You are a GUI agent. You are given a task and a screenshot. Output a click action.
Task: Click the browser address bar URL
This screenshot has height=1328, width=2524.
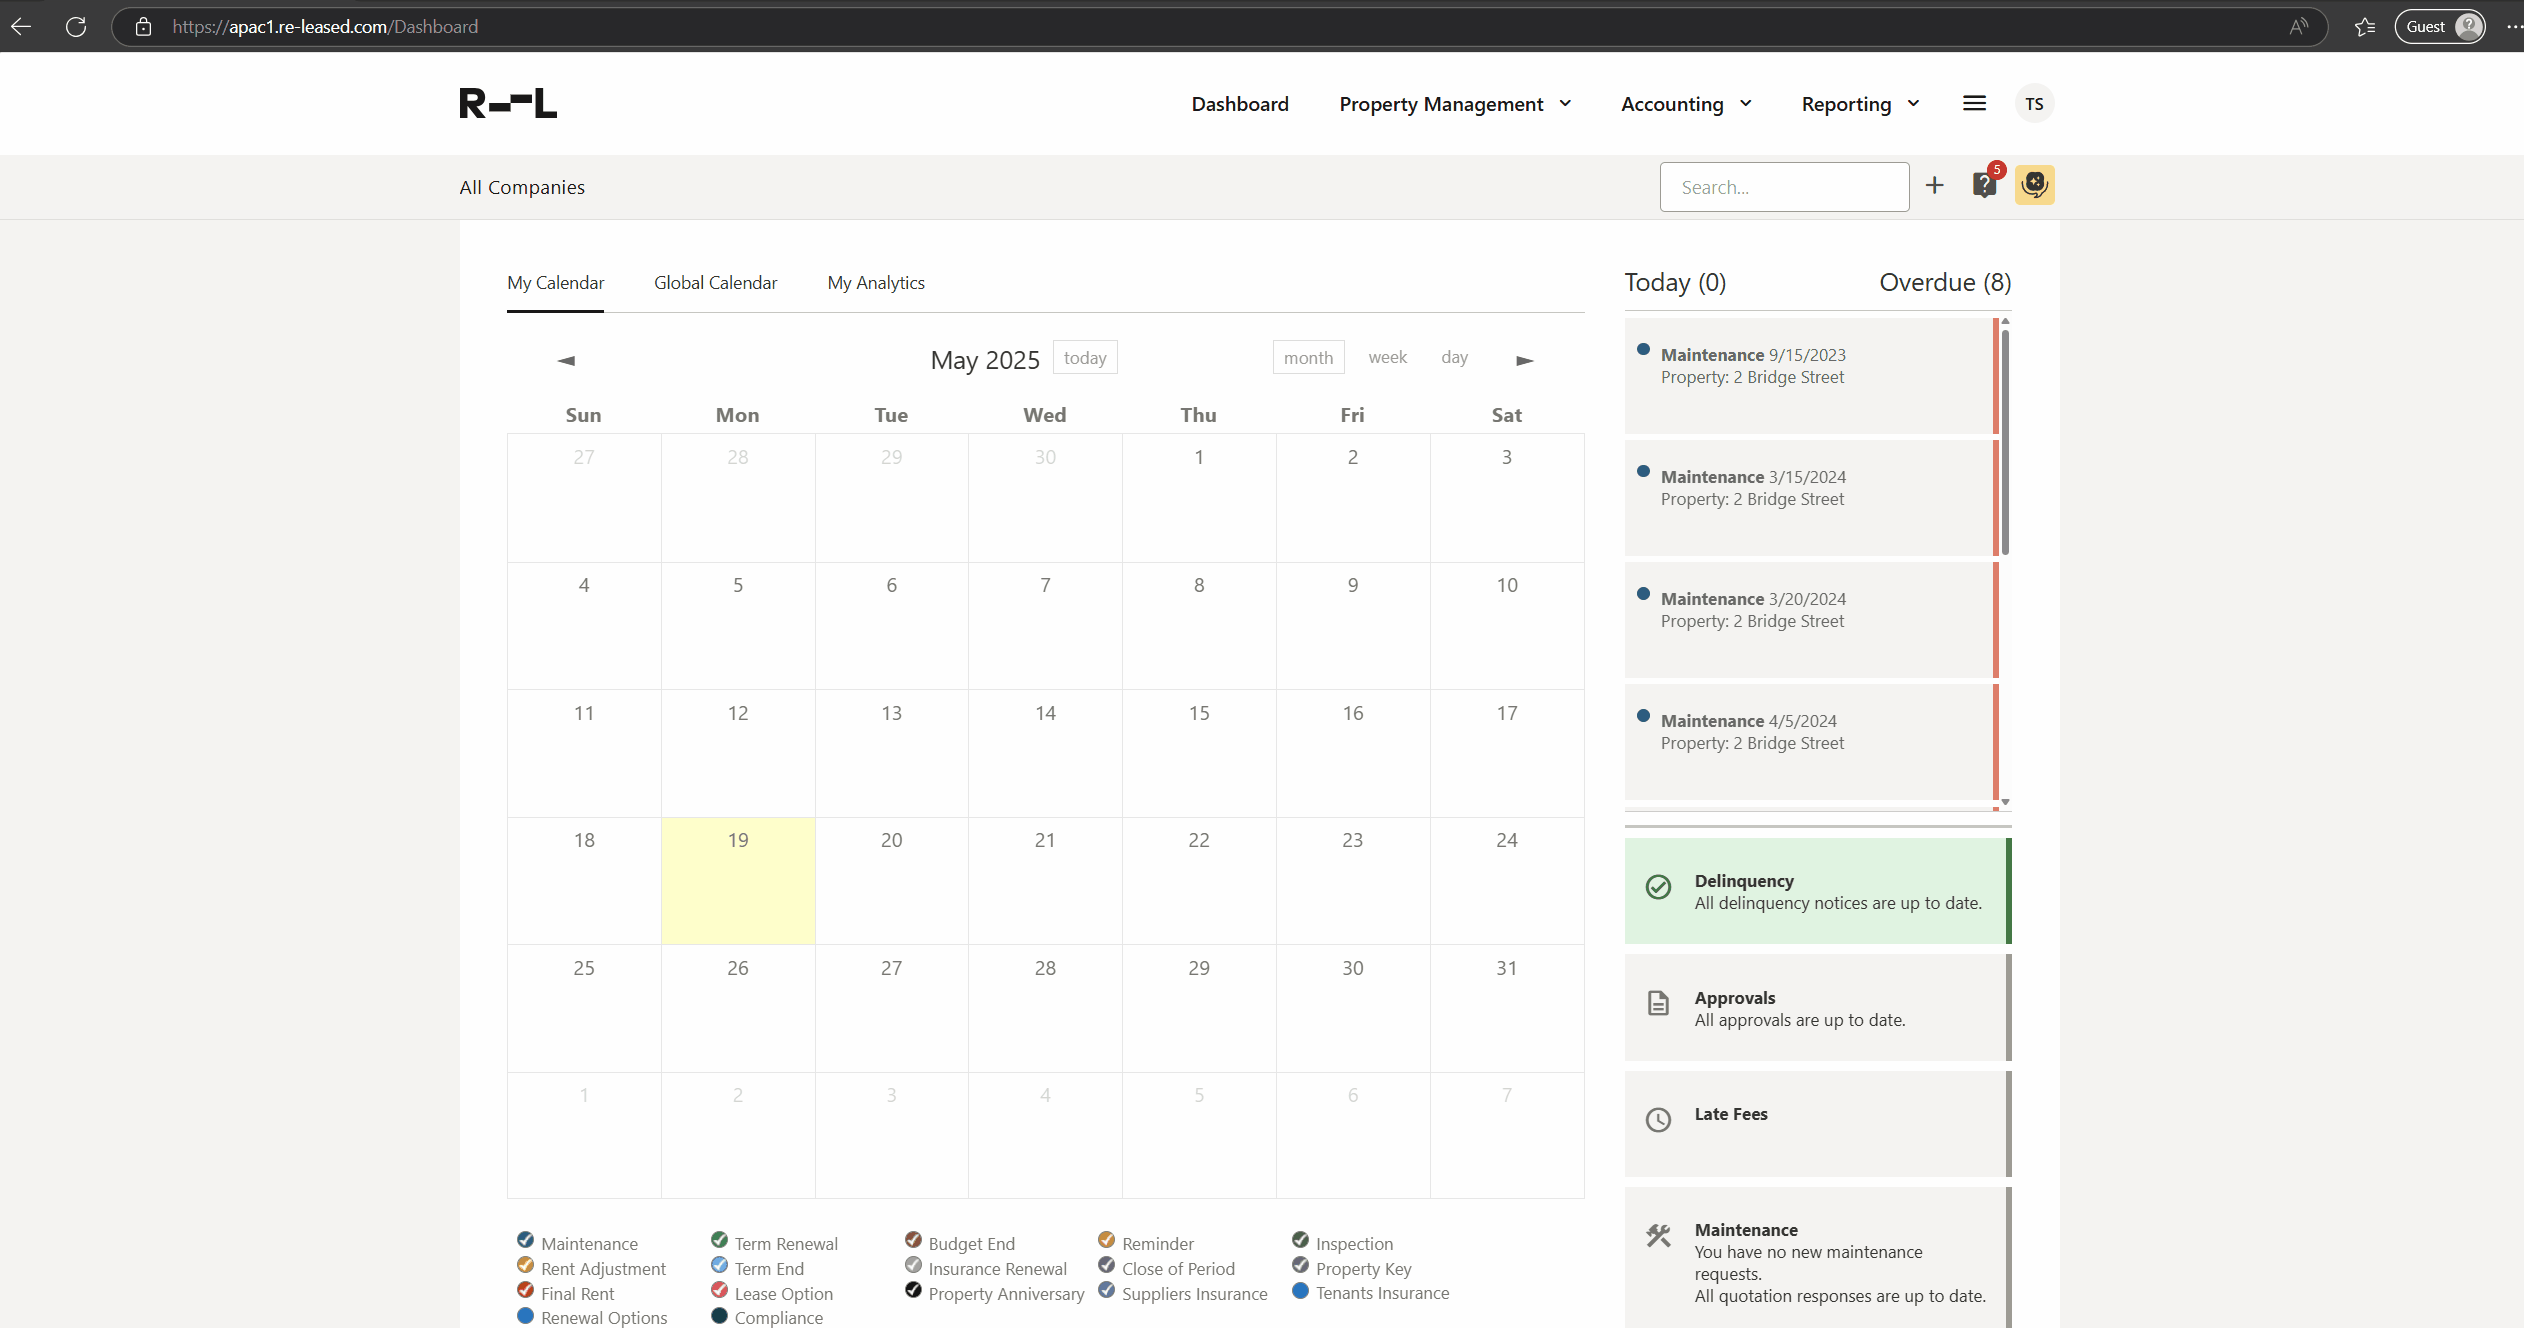(325, 27)
